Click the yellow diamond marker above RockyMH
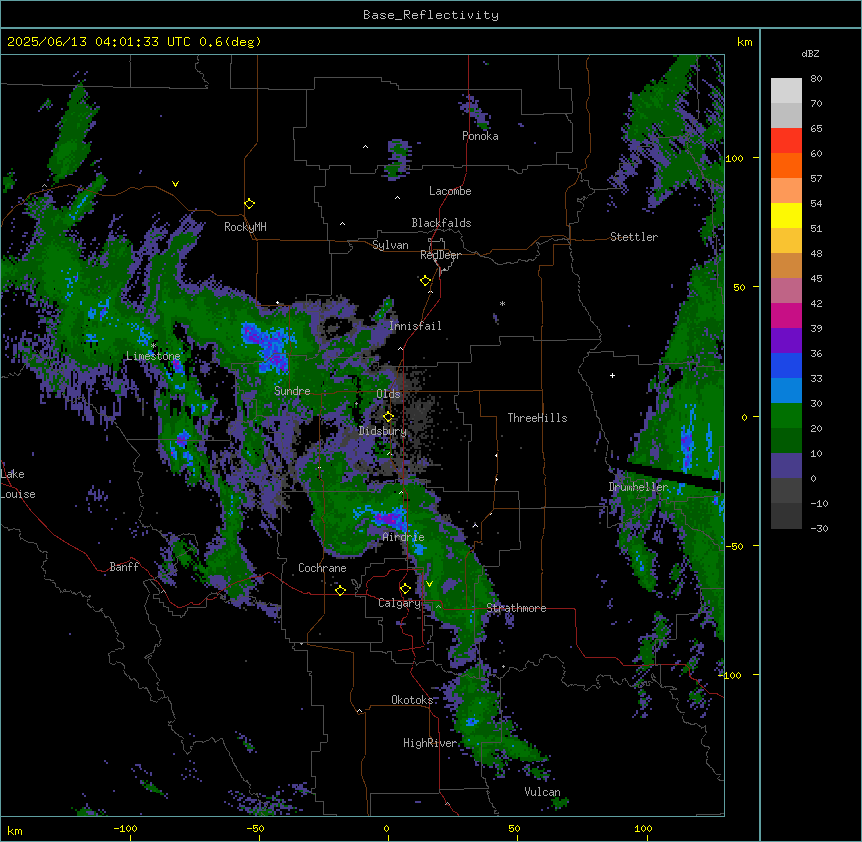 click(x=250, y=204)
